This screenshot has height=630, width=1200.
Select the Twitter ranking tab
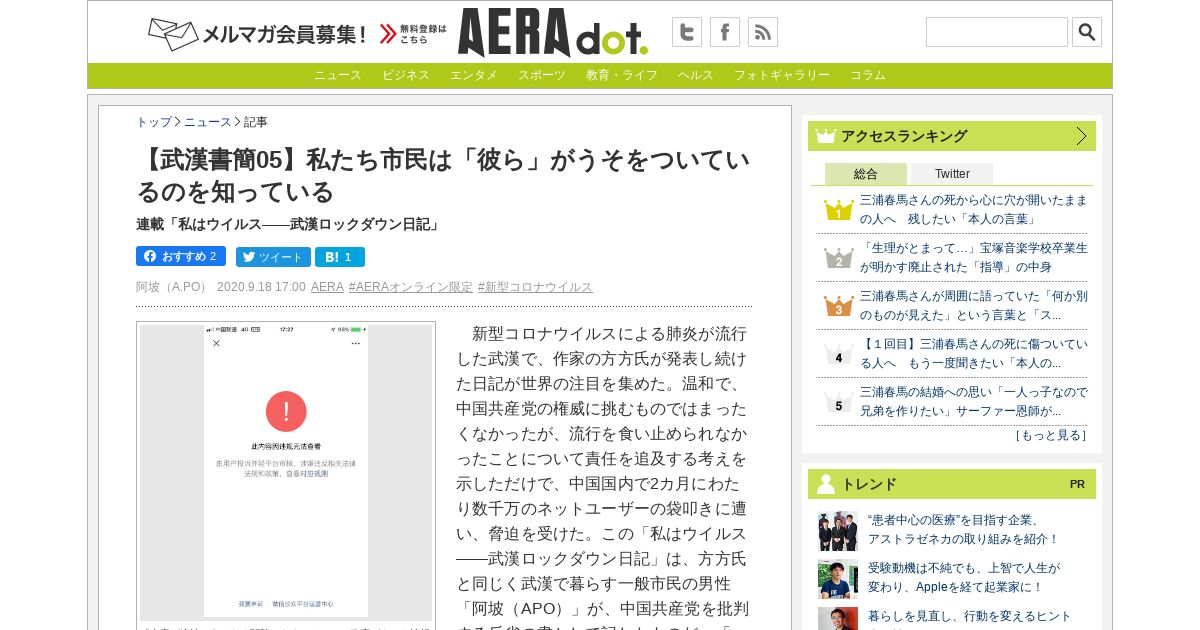coord(952,174)
